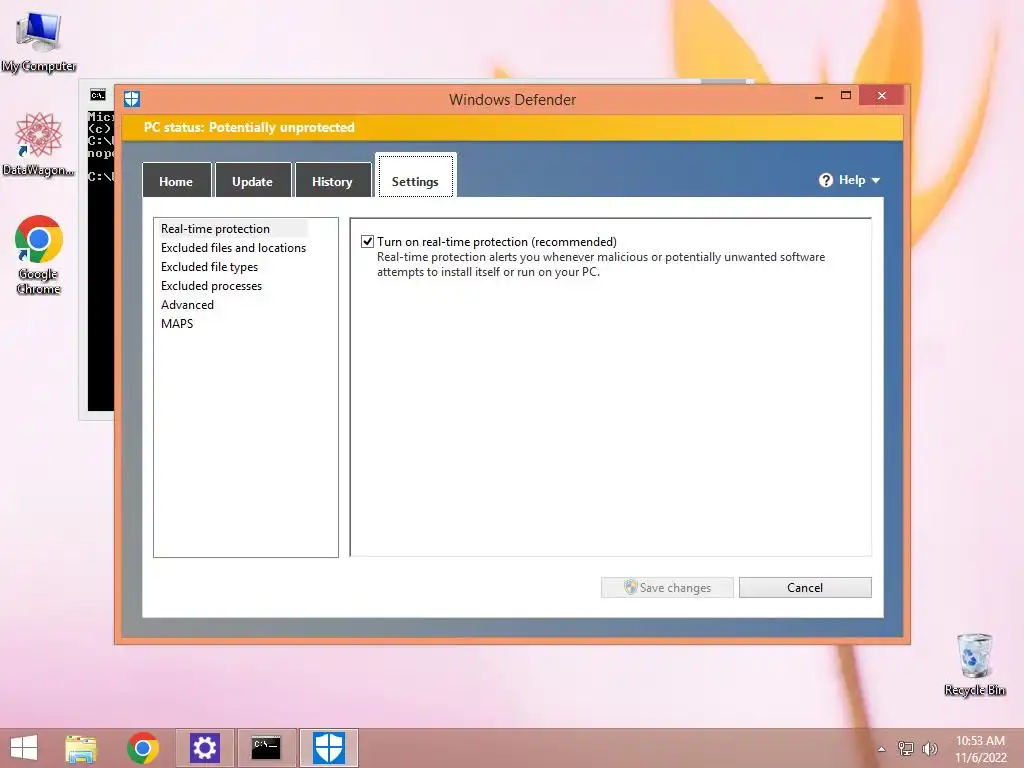Click the Command Prompt window title icon
This screenshot has height=768, width=1024.
[x=98, y=95]
